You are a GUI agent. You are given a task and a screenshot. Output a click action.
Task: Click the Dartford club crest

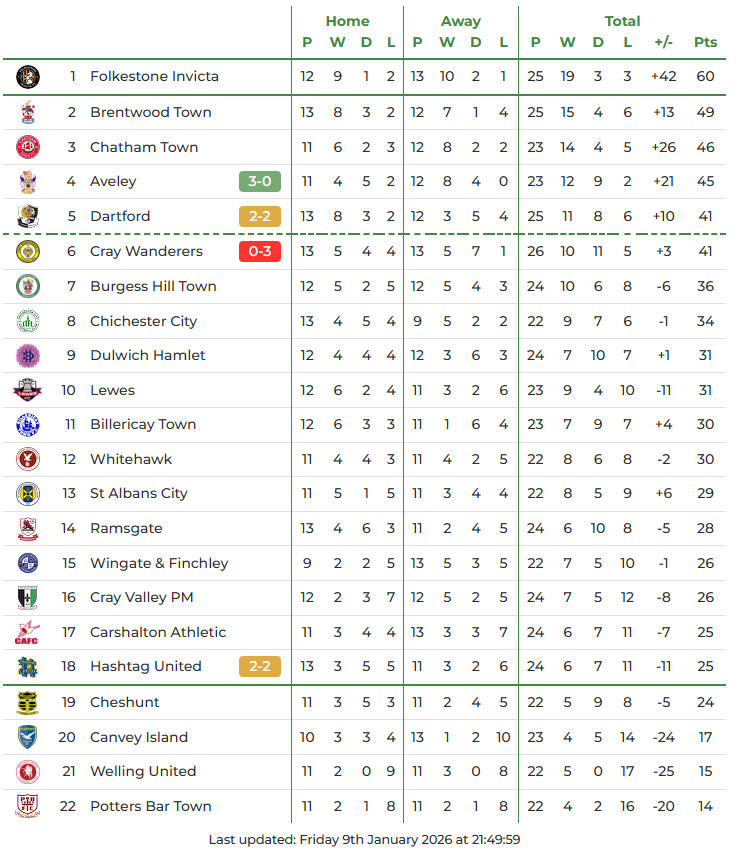28,216
